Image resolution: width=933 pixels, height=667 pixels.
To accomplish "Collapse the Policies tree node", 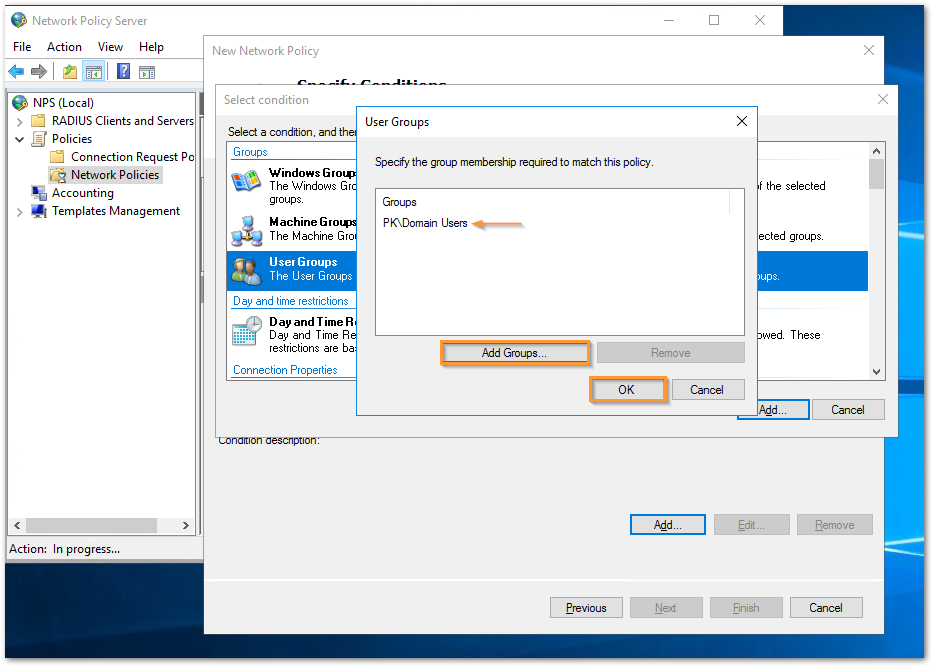I will (19, 139).
